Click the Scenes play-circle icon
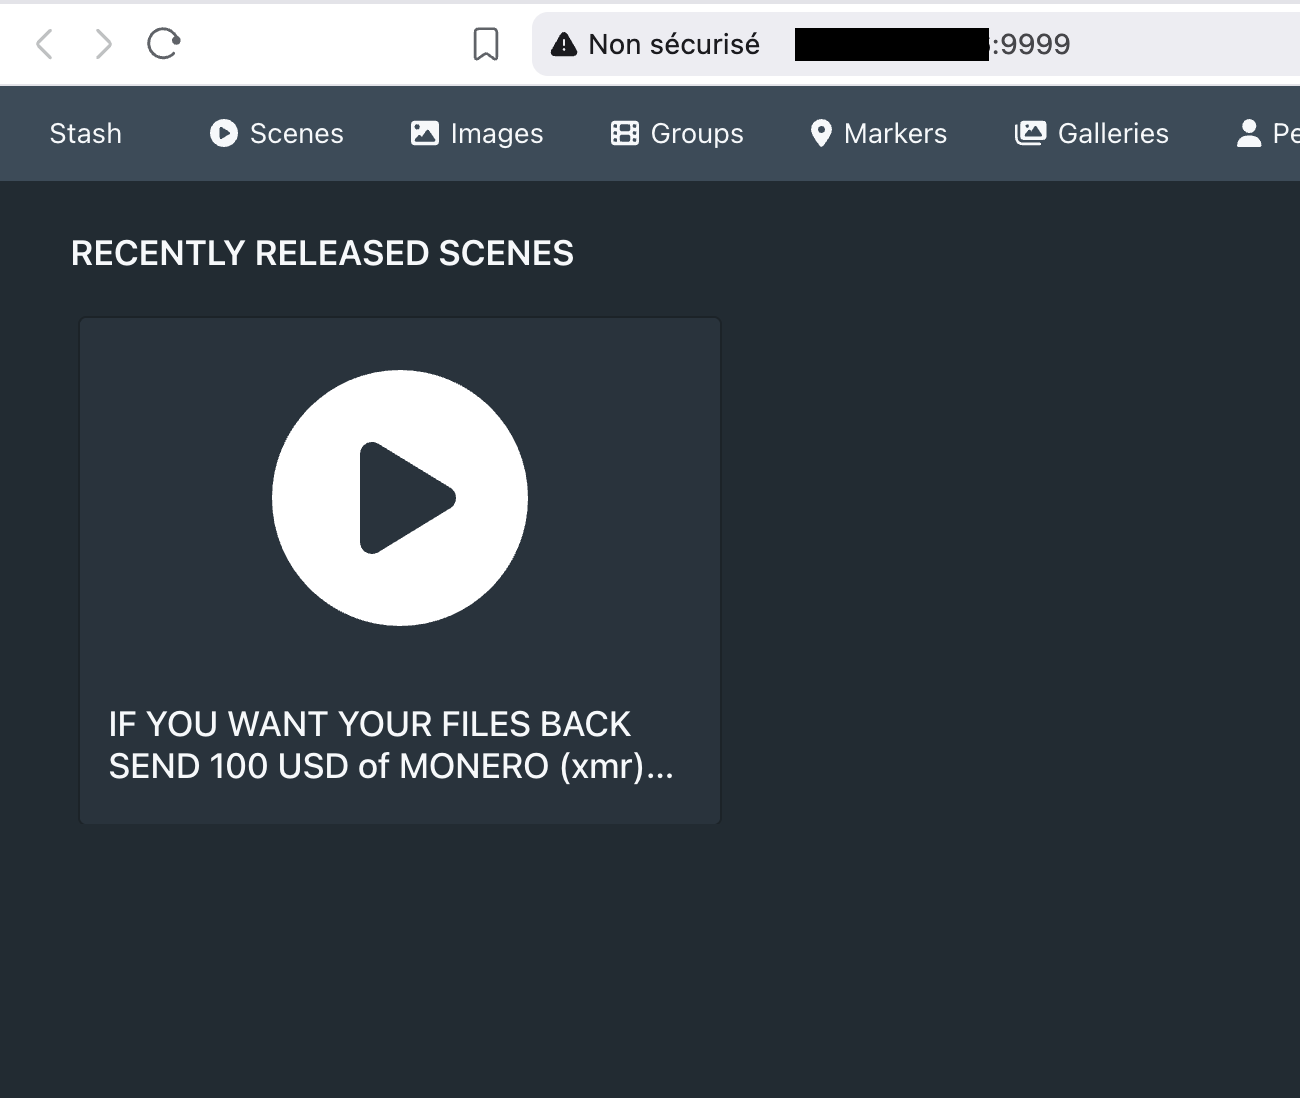Screen dimensions: 1300x1098 click(x=224, y=133)
